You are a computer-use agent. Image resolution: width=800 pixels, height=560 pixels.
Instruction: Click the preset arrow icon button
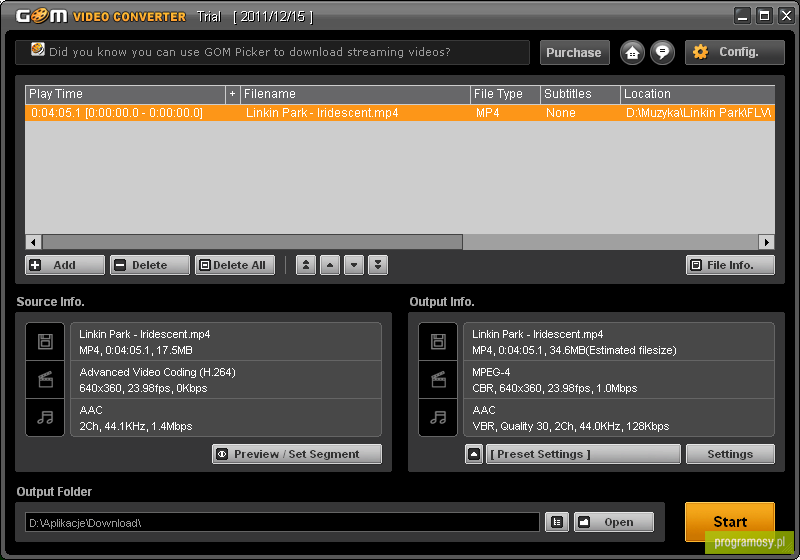pyautogui.click(x=474, y=454)
